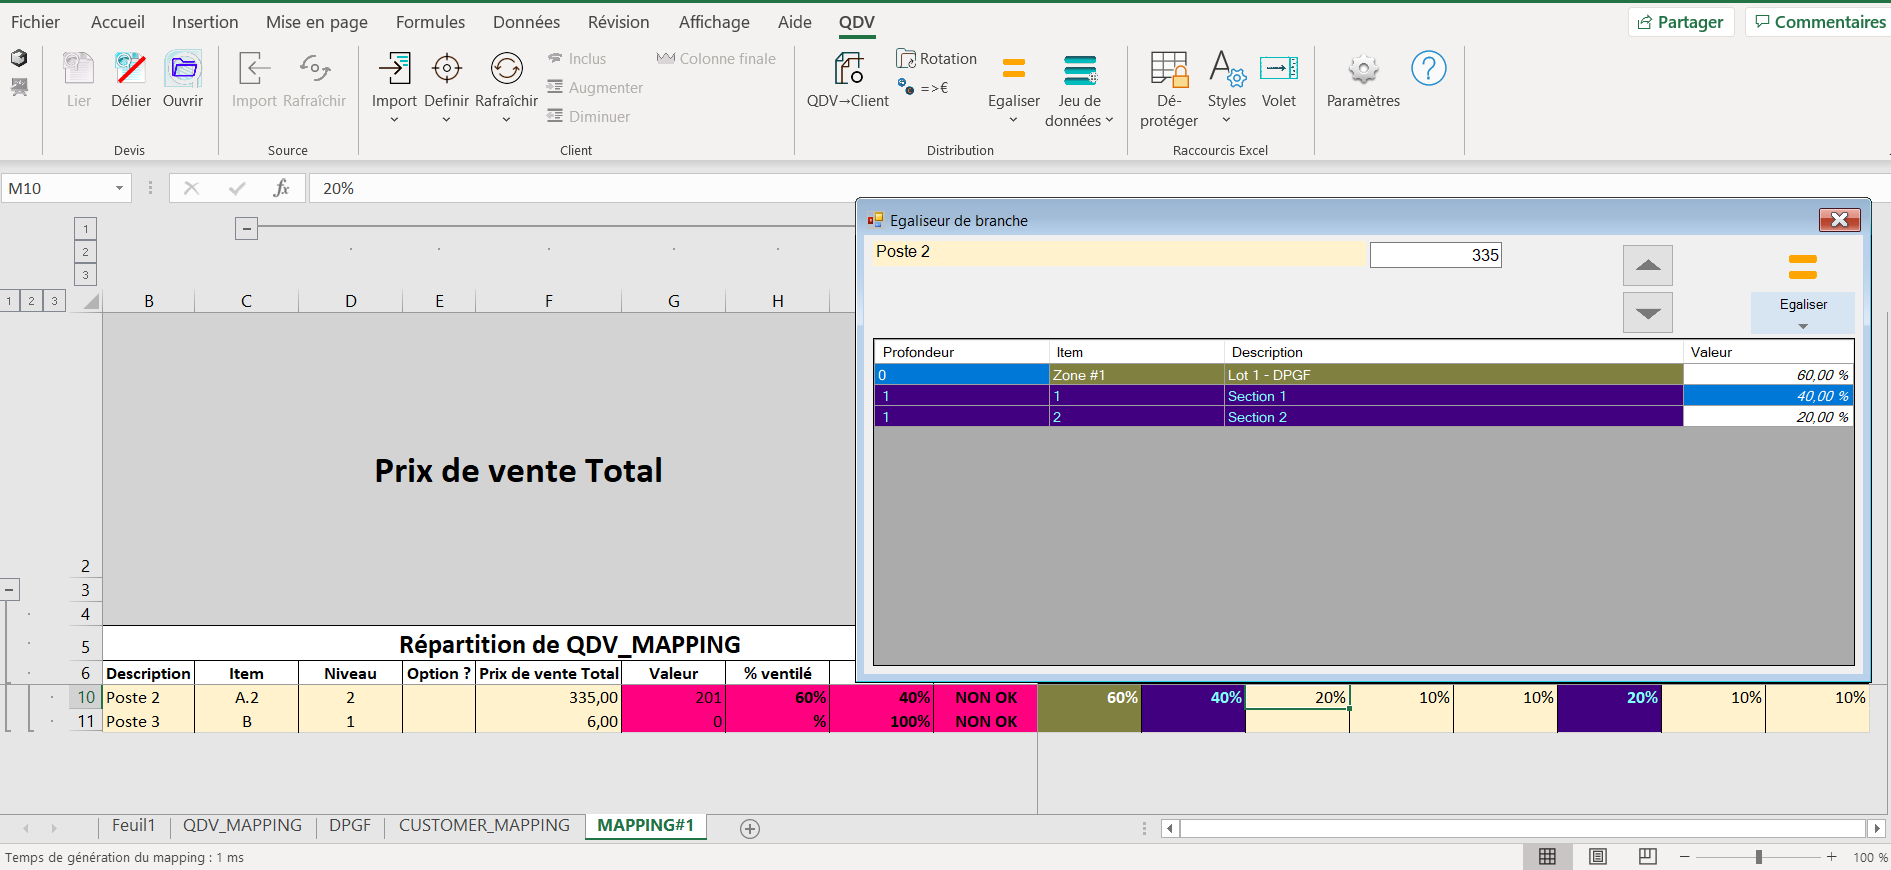Click the Diminuer command
The height and width of the screenshot is (870, 1891).
[x=589, y=117]
